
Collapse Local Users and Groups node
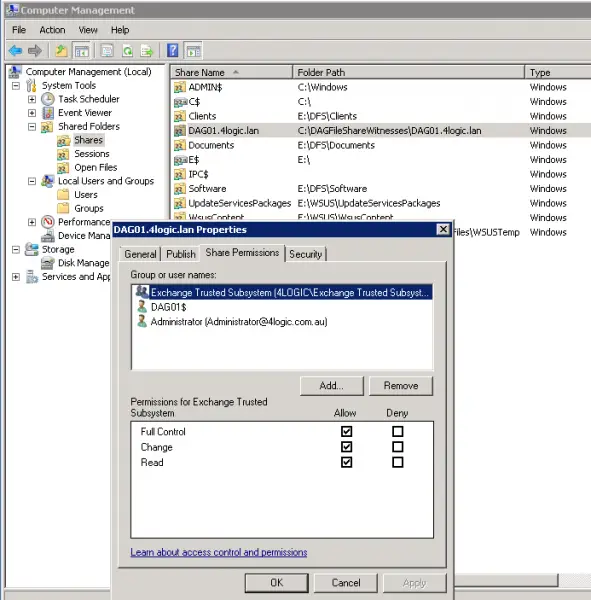[32, 181]
